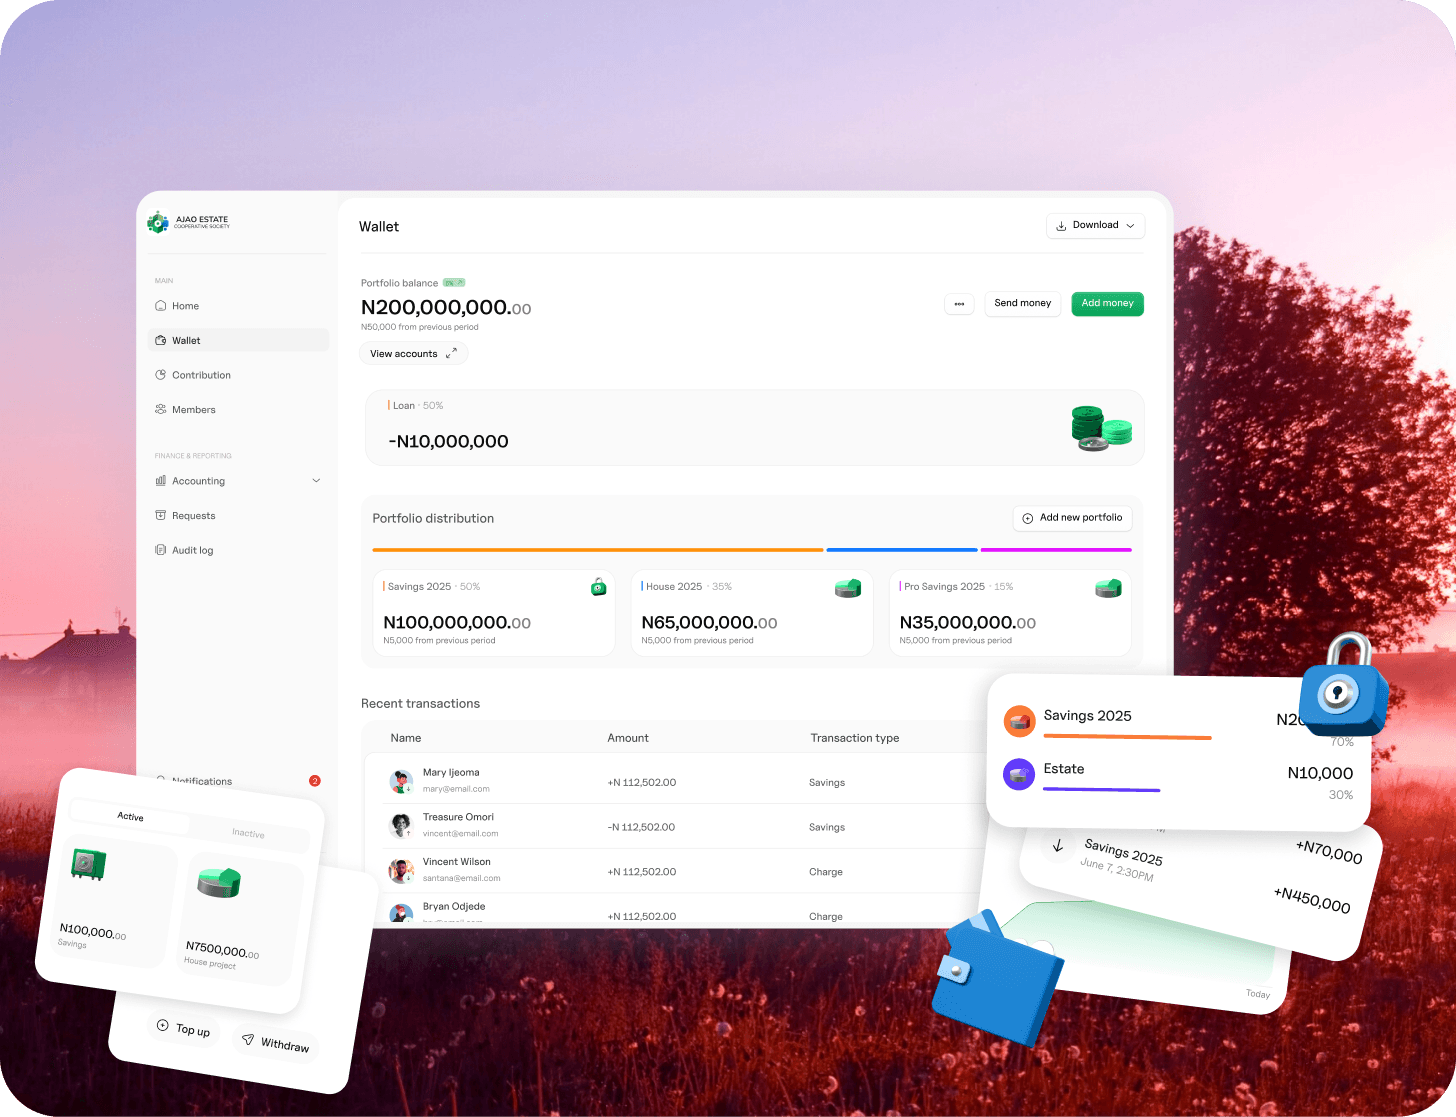This screenshot has height=1117, width=1456.
Task: Click the orange Savings segment of distribution bar
Action: 598,550
